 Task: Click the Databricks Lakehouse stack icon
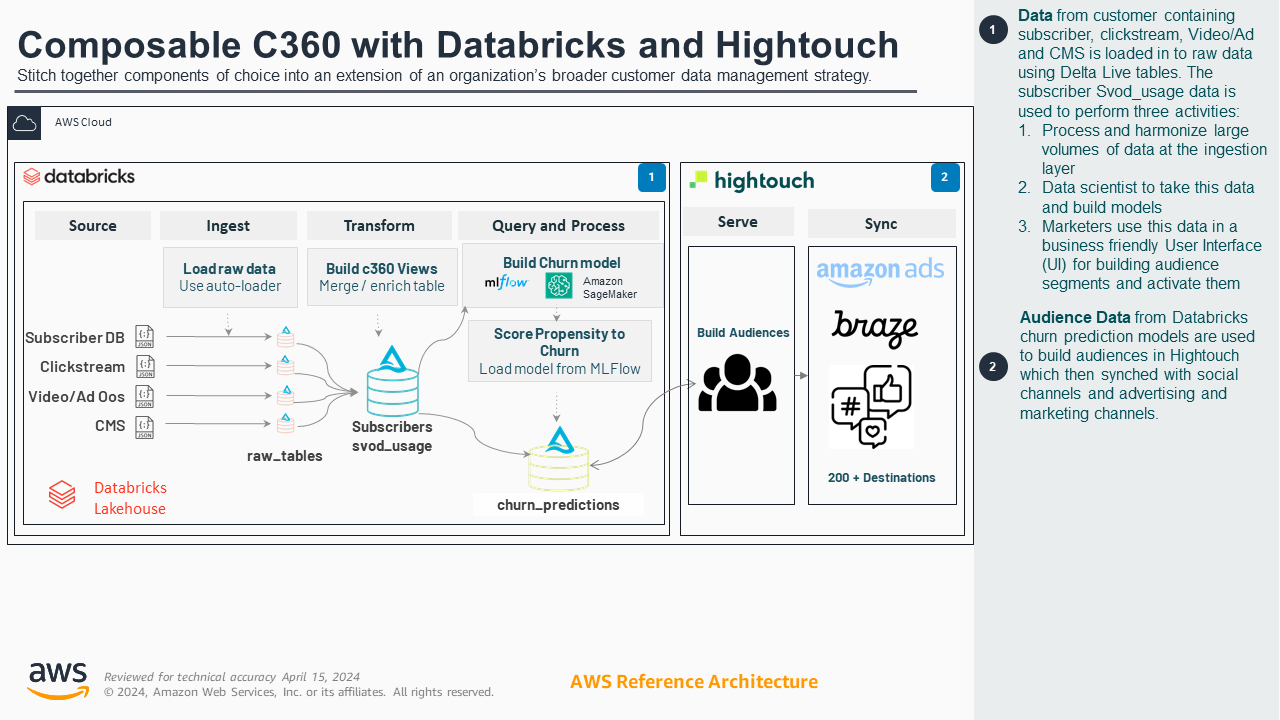[62, 495]
